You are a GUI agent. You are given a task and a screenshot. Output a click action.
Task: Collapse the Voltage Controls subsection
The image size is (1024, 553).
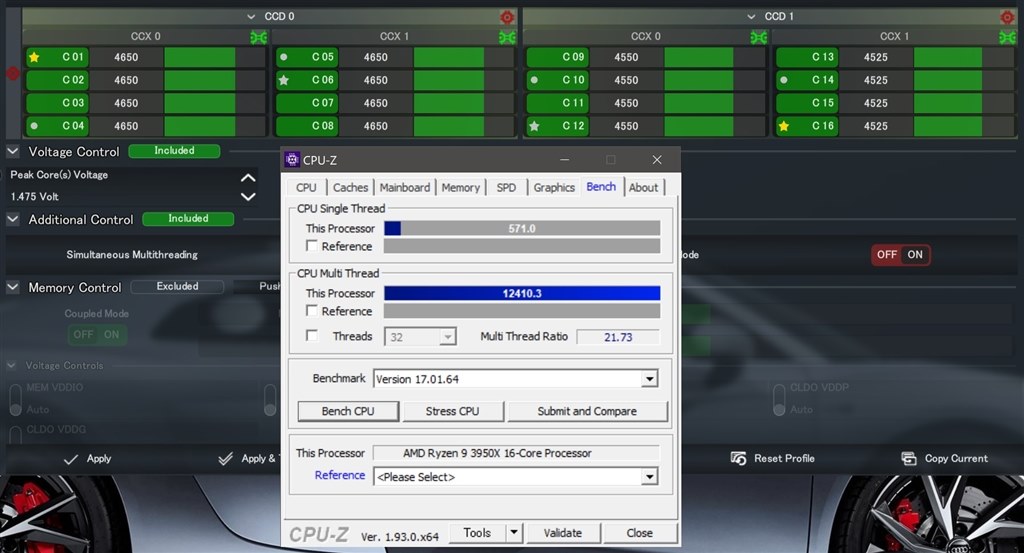pos(11,366)
